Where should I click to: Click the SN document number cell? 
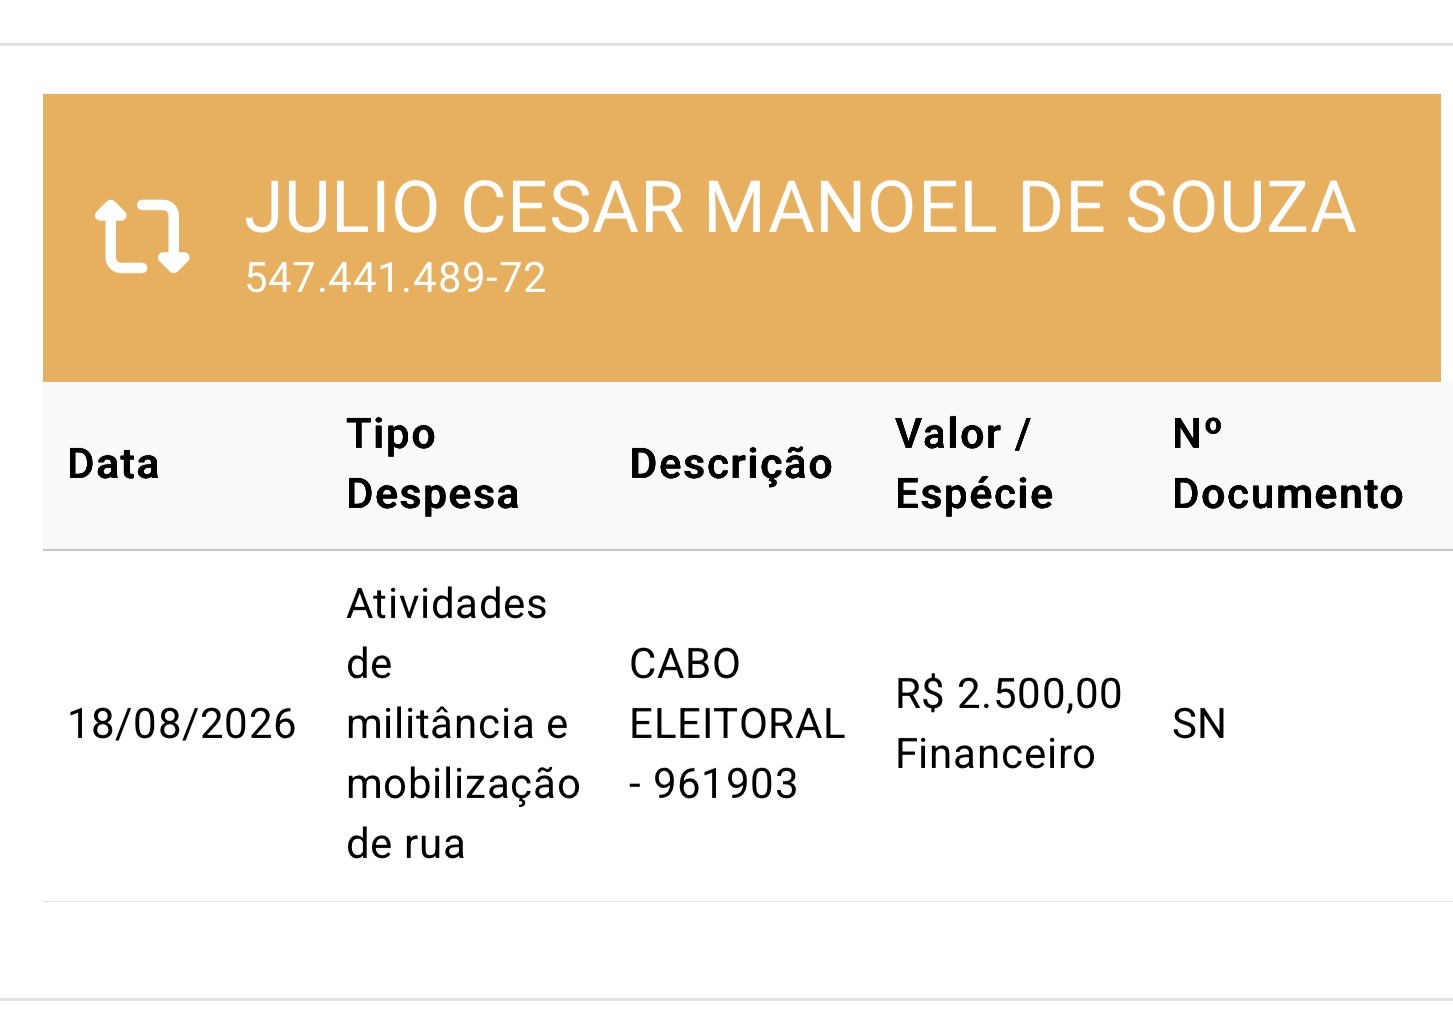(1198, 724)
